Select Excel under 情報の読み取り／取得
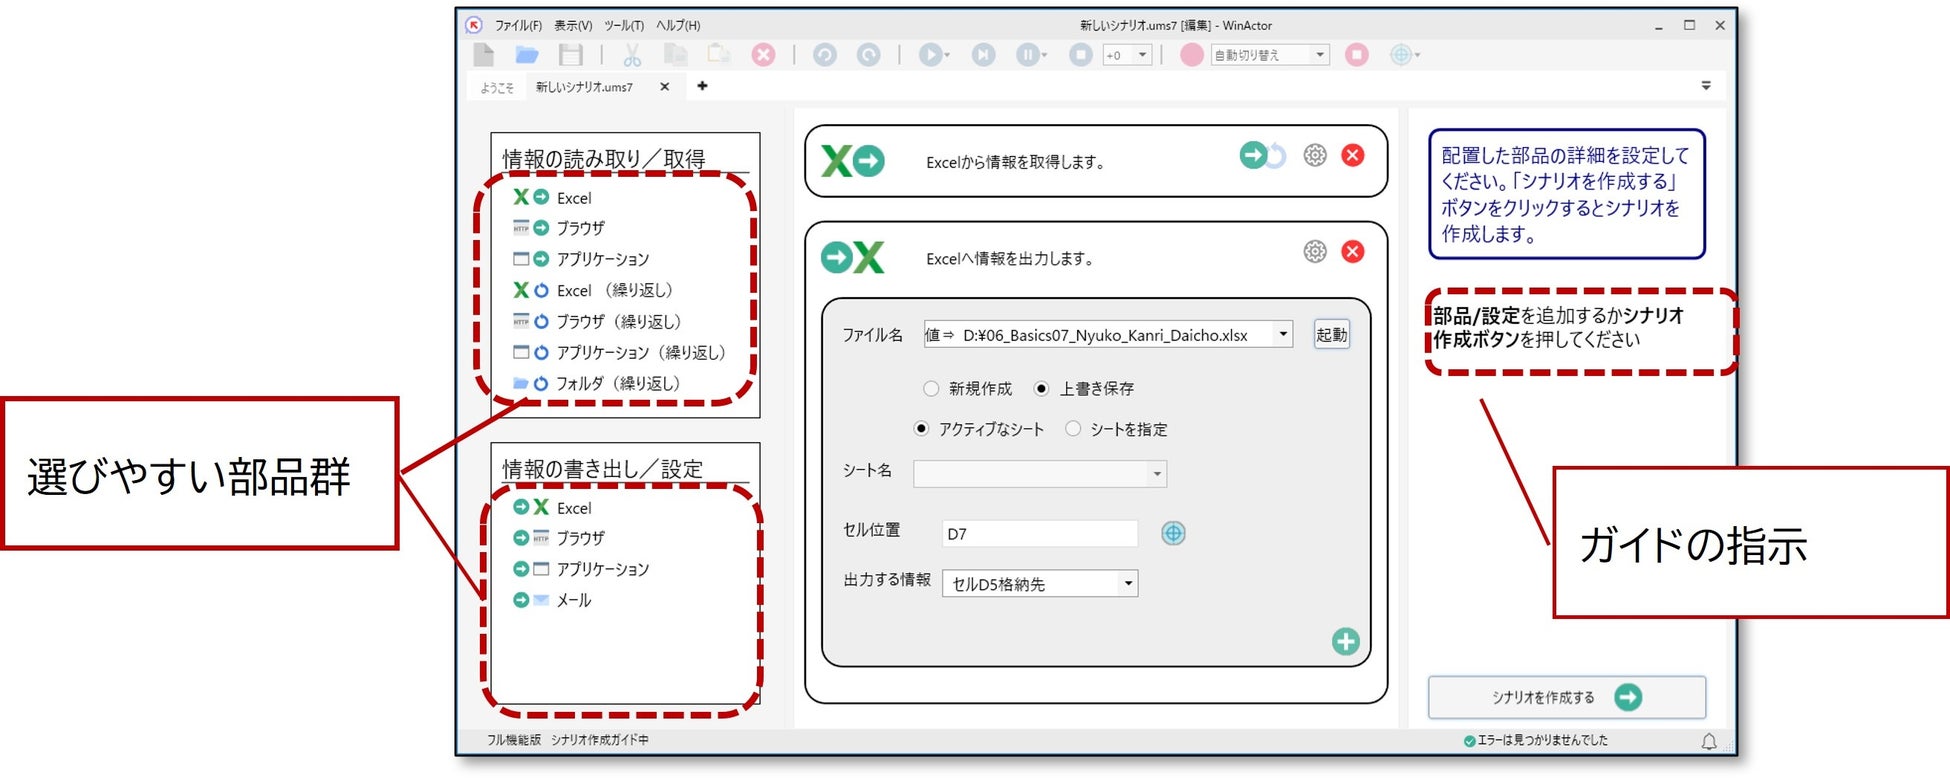 tap(552, 198)
